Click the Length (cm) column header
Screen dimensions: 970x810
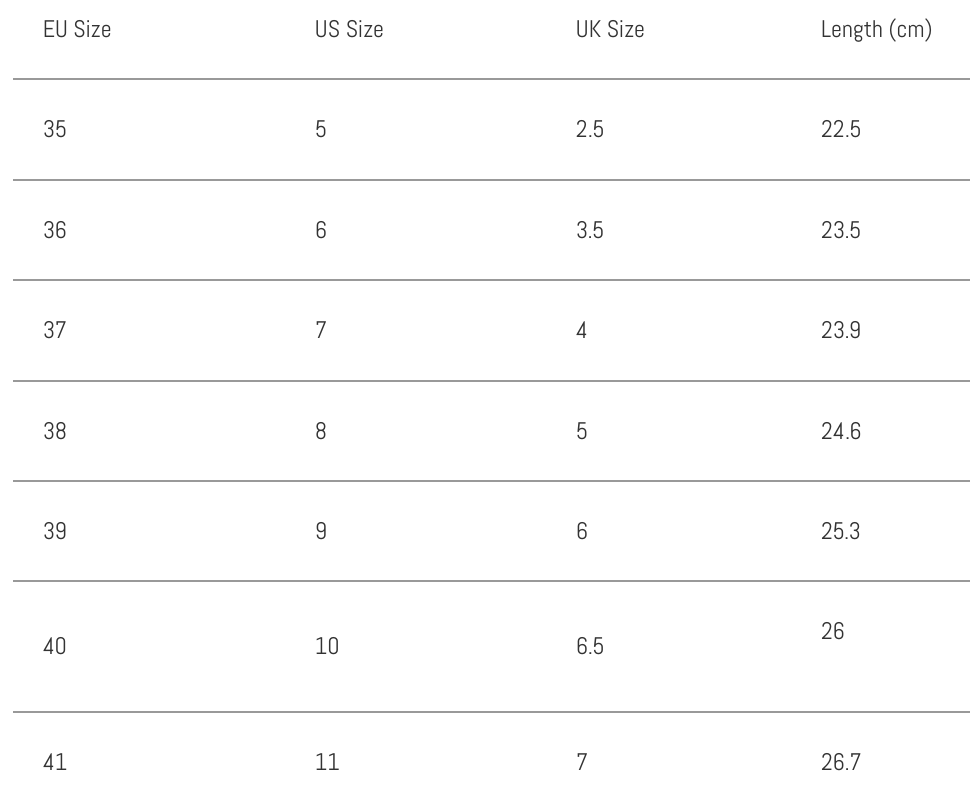875,30
